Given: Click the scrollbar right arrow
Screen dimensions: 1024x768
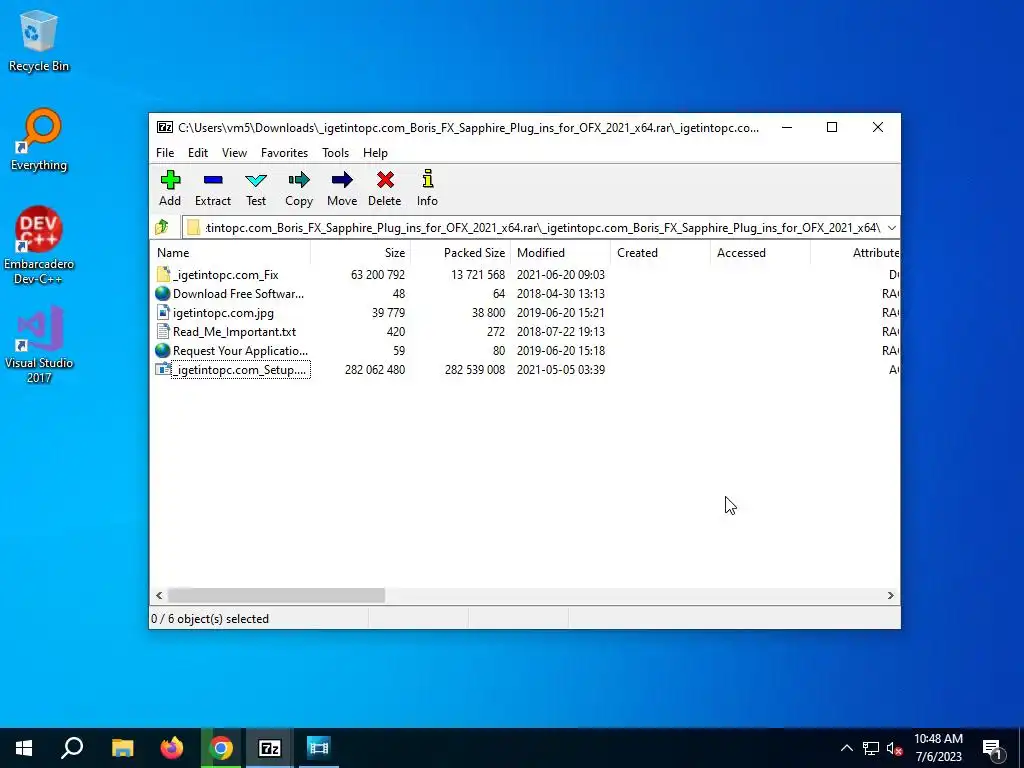Looking at the screenshot, I should click(890, 595).
